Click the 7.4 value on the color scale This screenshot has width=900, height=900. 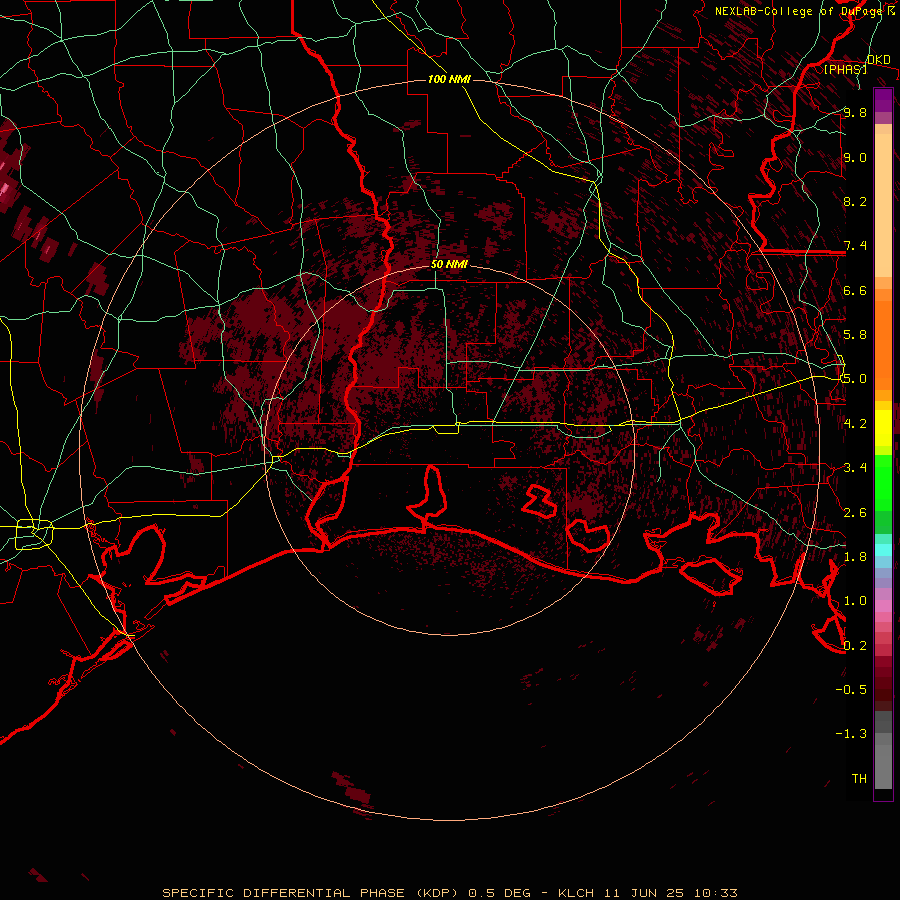coord(855,246)
